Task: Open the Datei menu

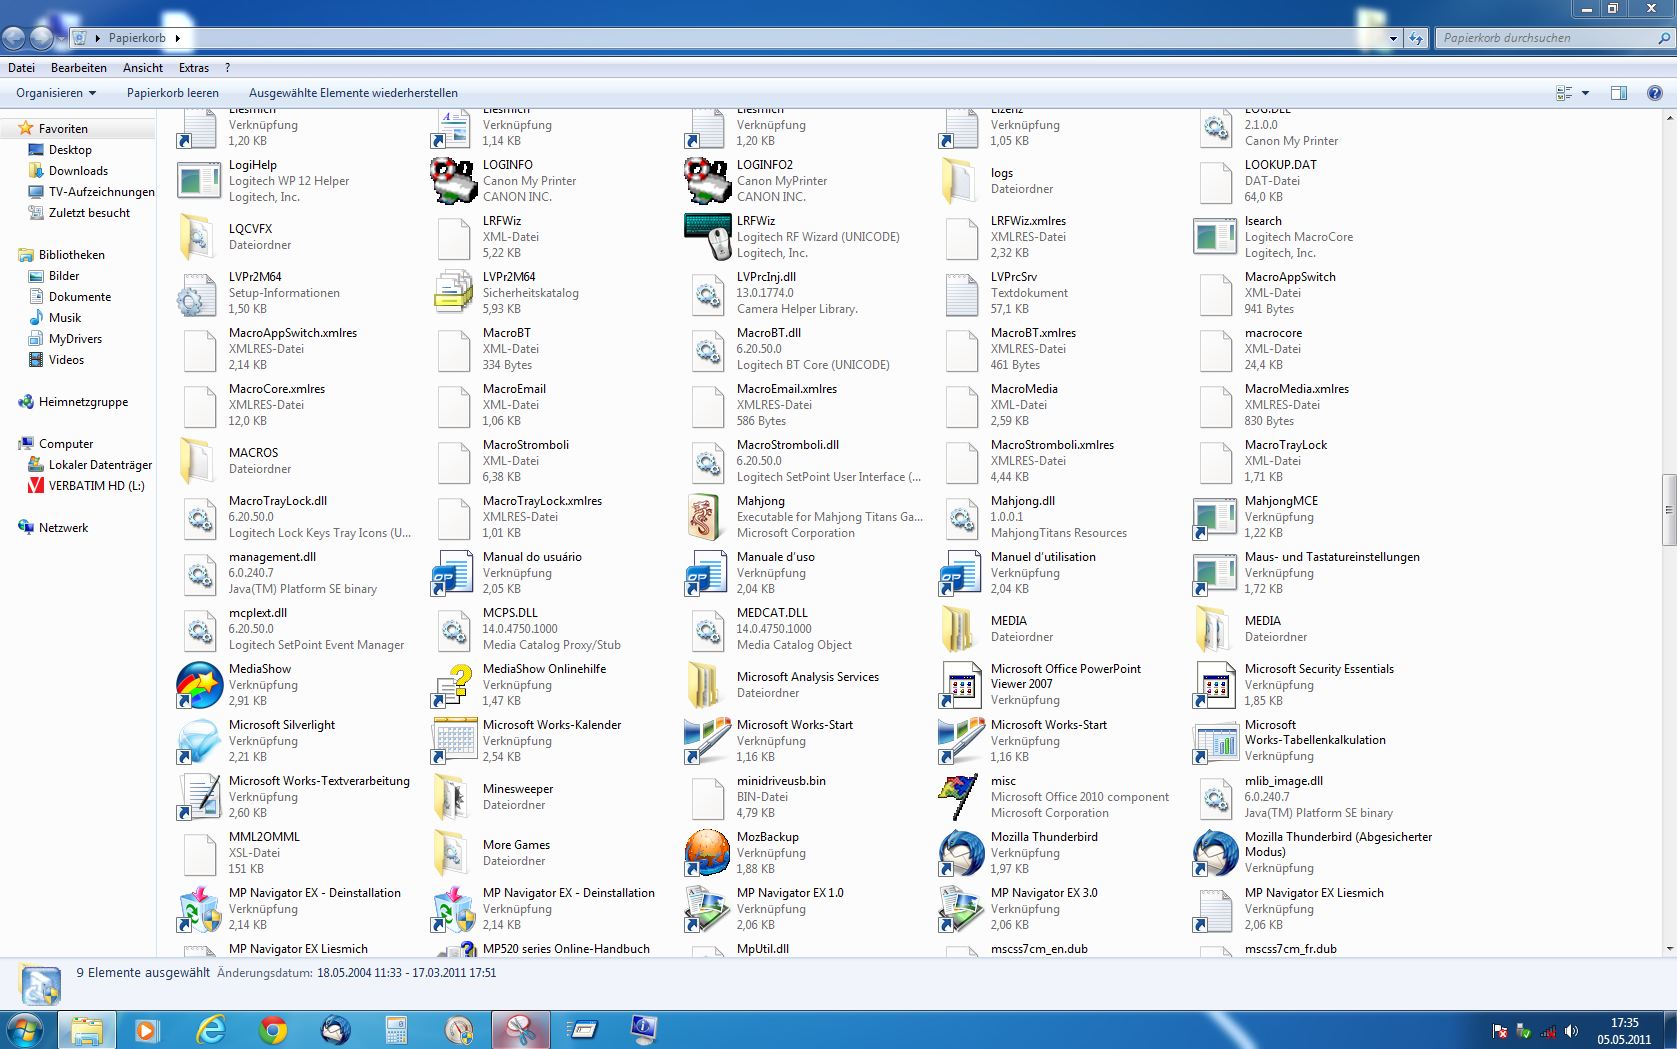Action: point(21,68)
